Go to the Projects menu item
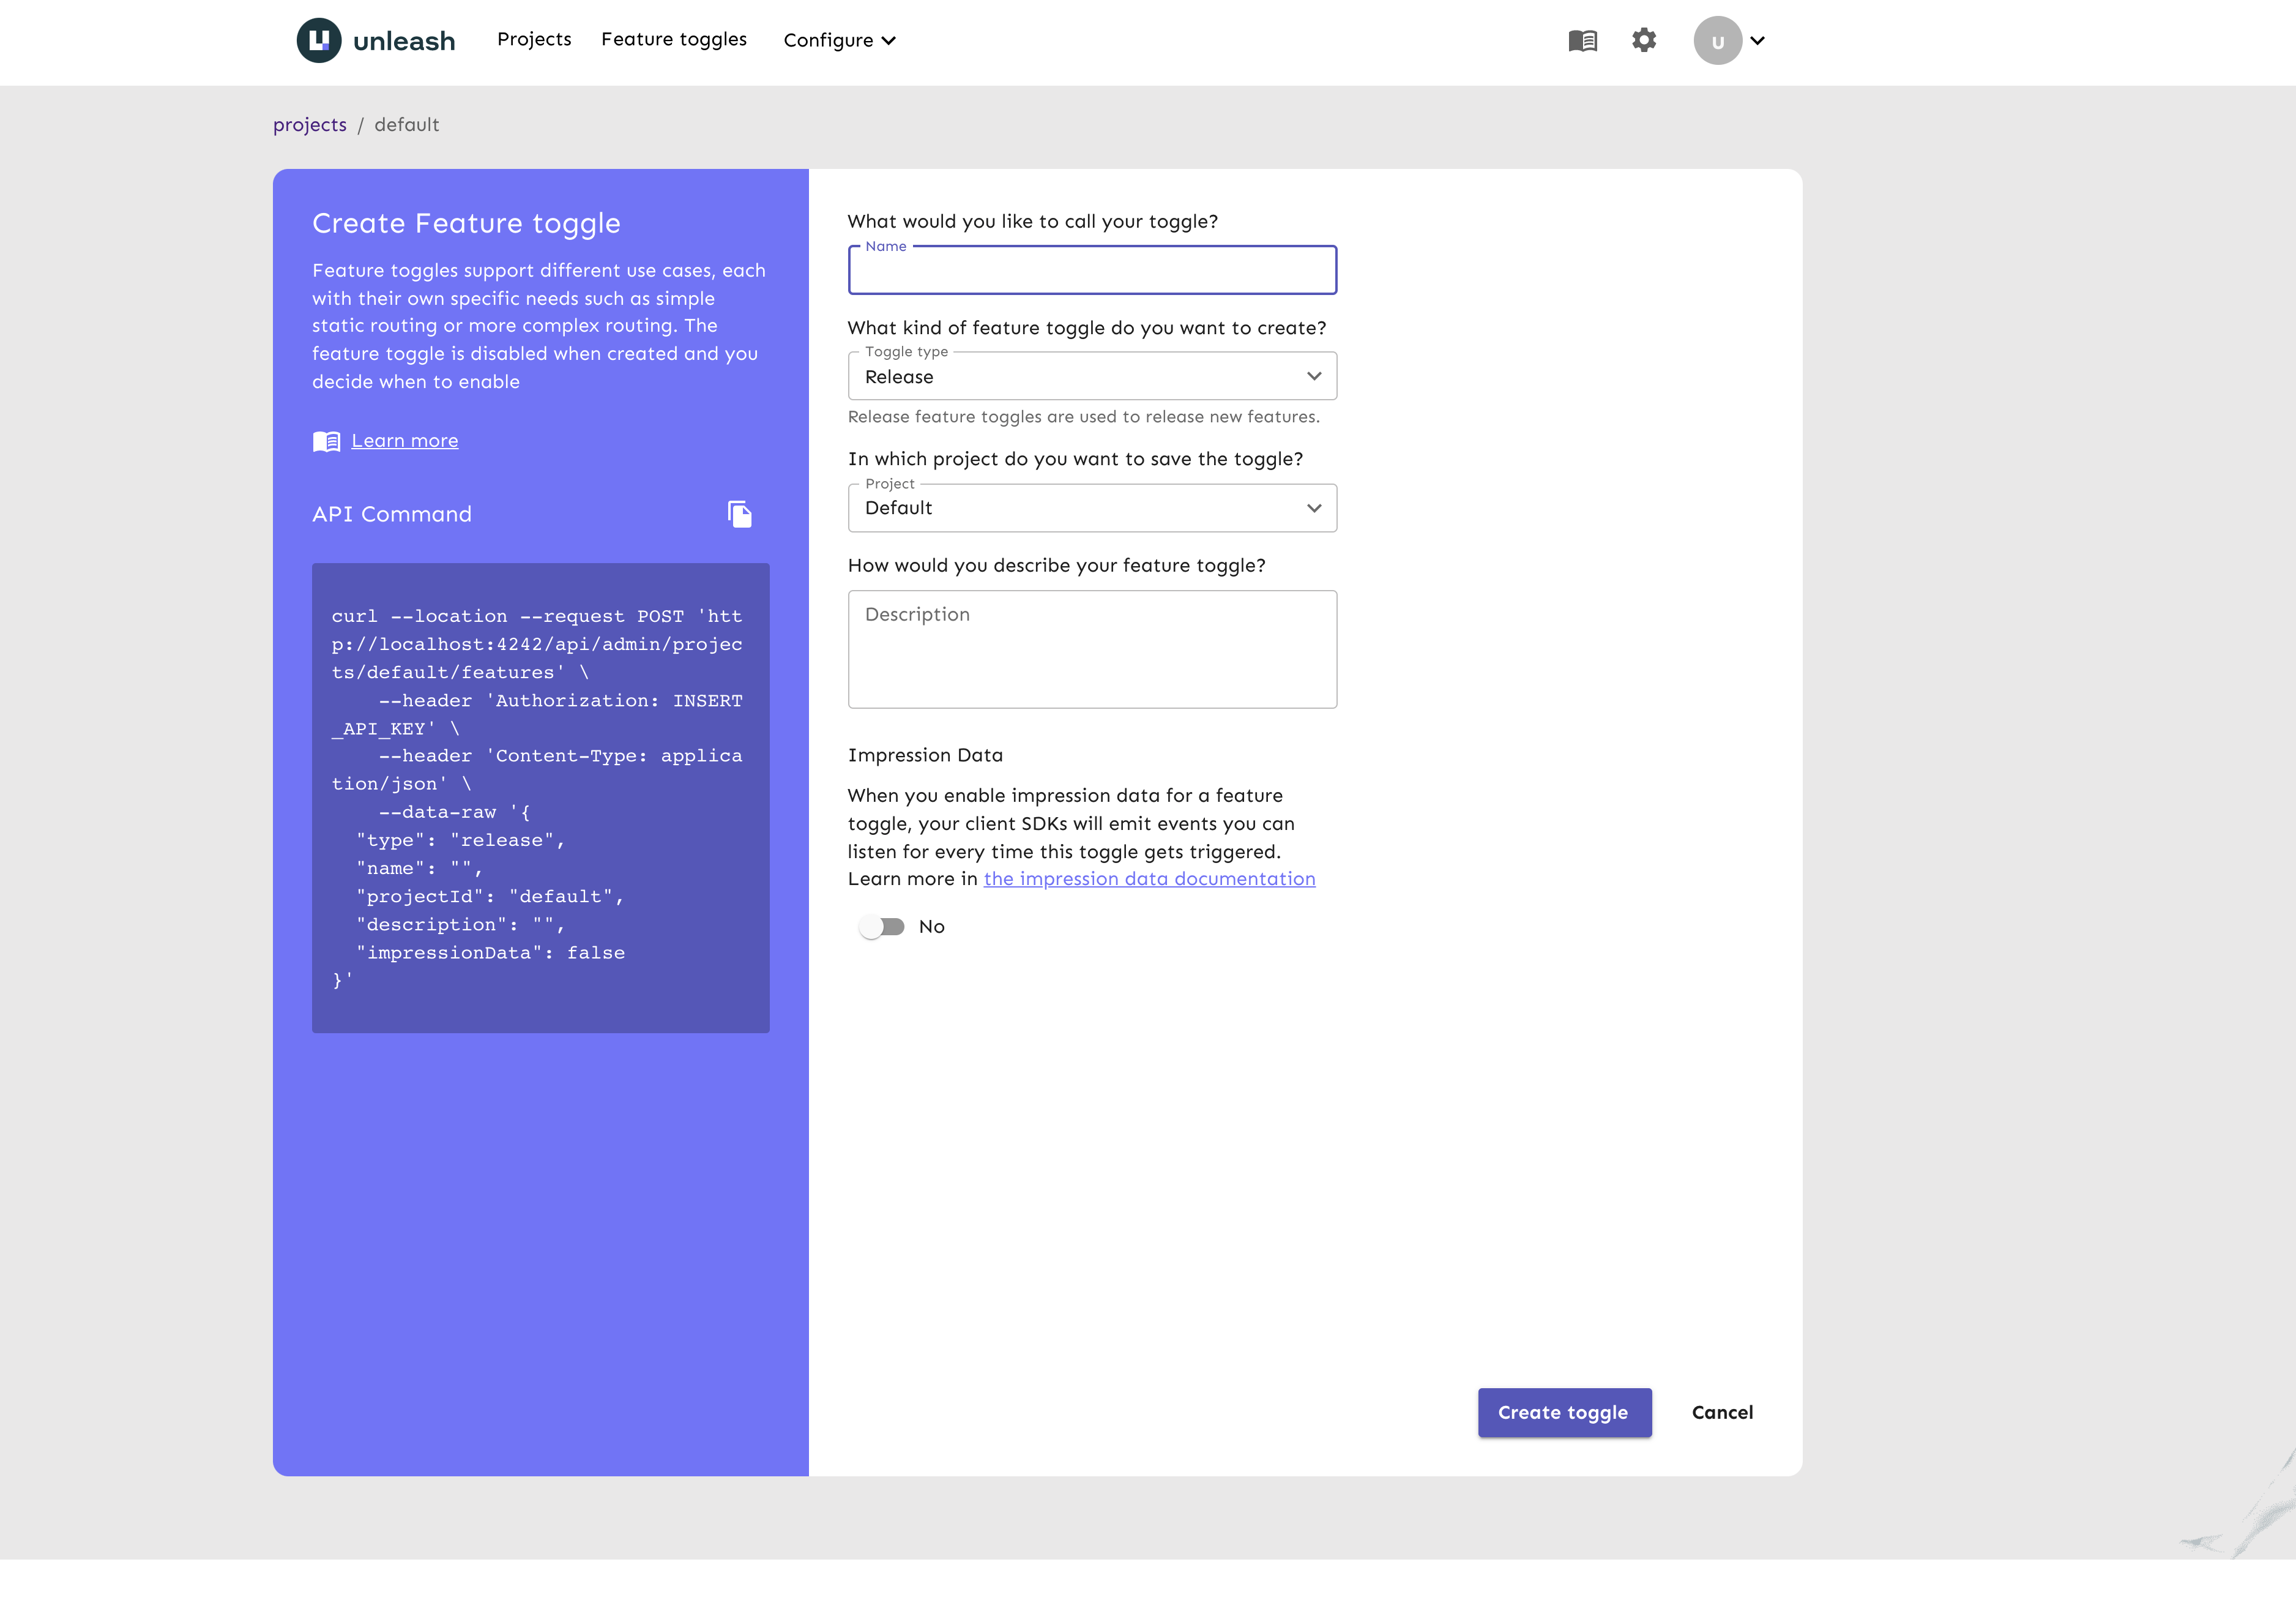The width and height of the screenshot is (2296, 1622). [534, 39]
